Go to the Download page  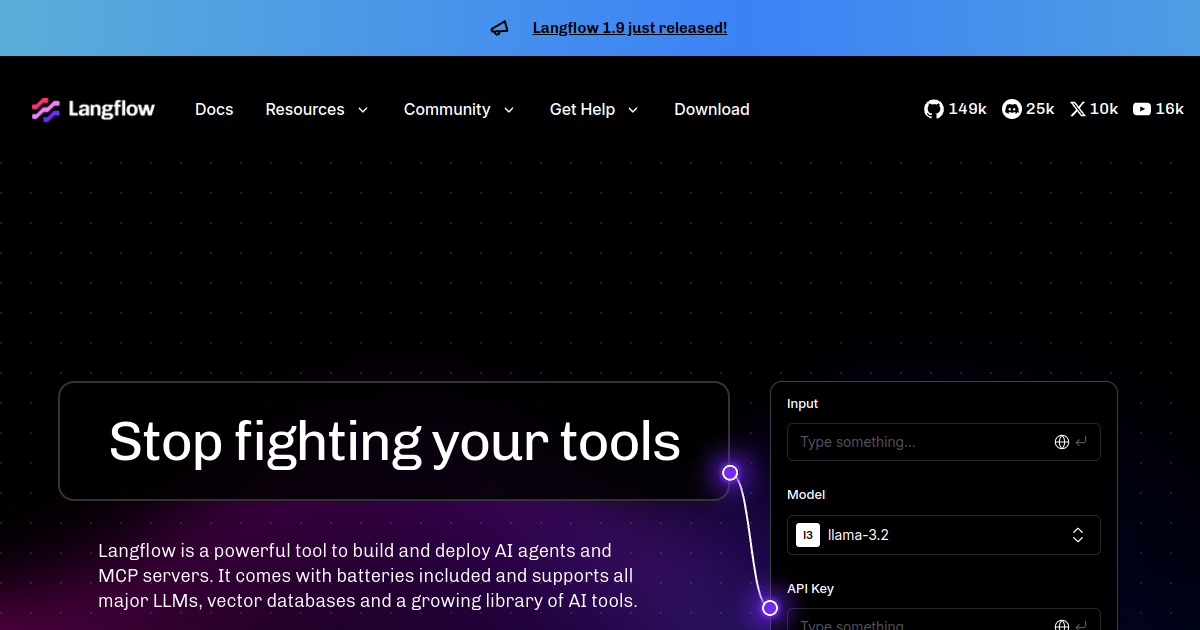pyautogui.click(x=712, y=109)
